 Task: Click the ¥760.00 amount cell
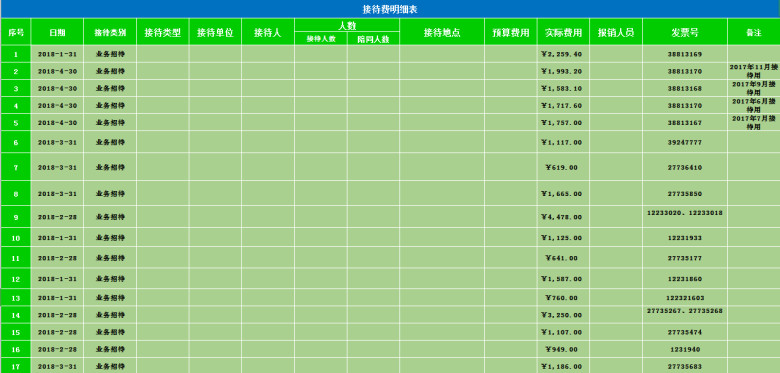pos(563,298)
